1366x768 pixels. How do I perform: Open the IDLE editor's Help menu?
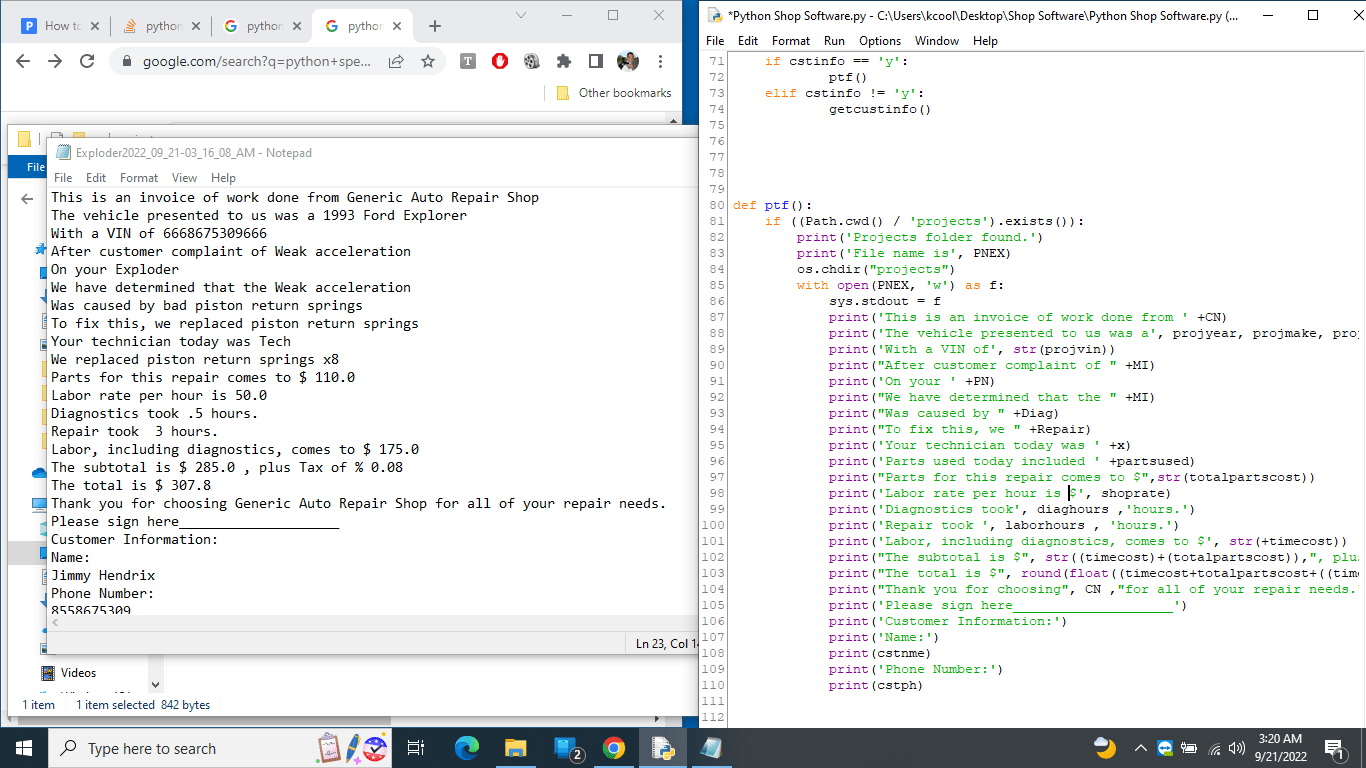click(985, 41)
